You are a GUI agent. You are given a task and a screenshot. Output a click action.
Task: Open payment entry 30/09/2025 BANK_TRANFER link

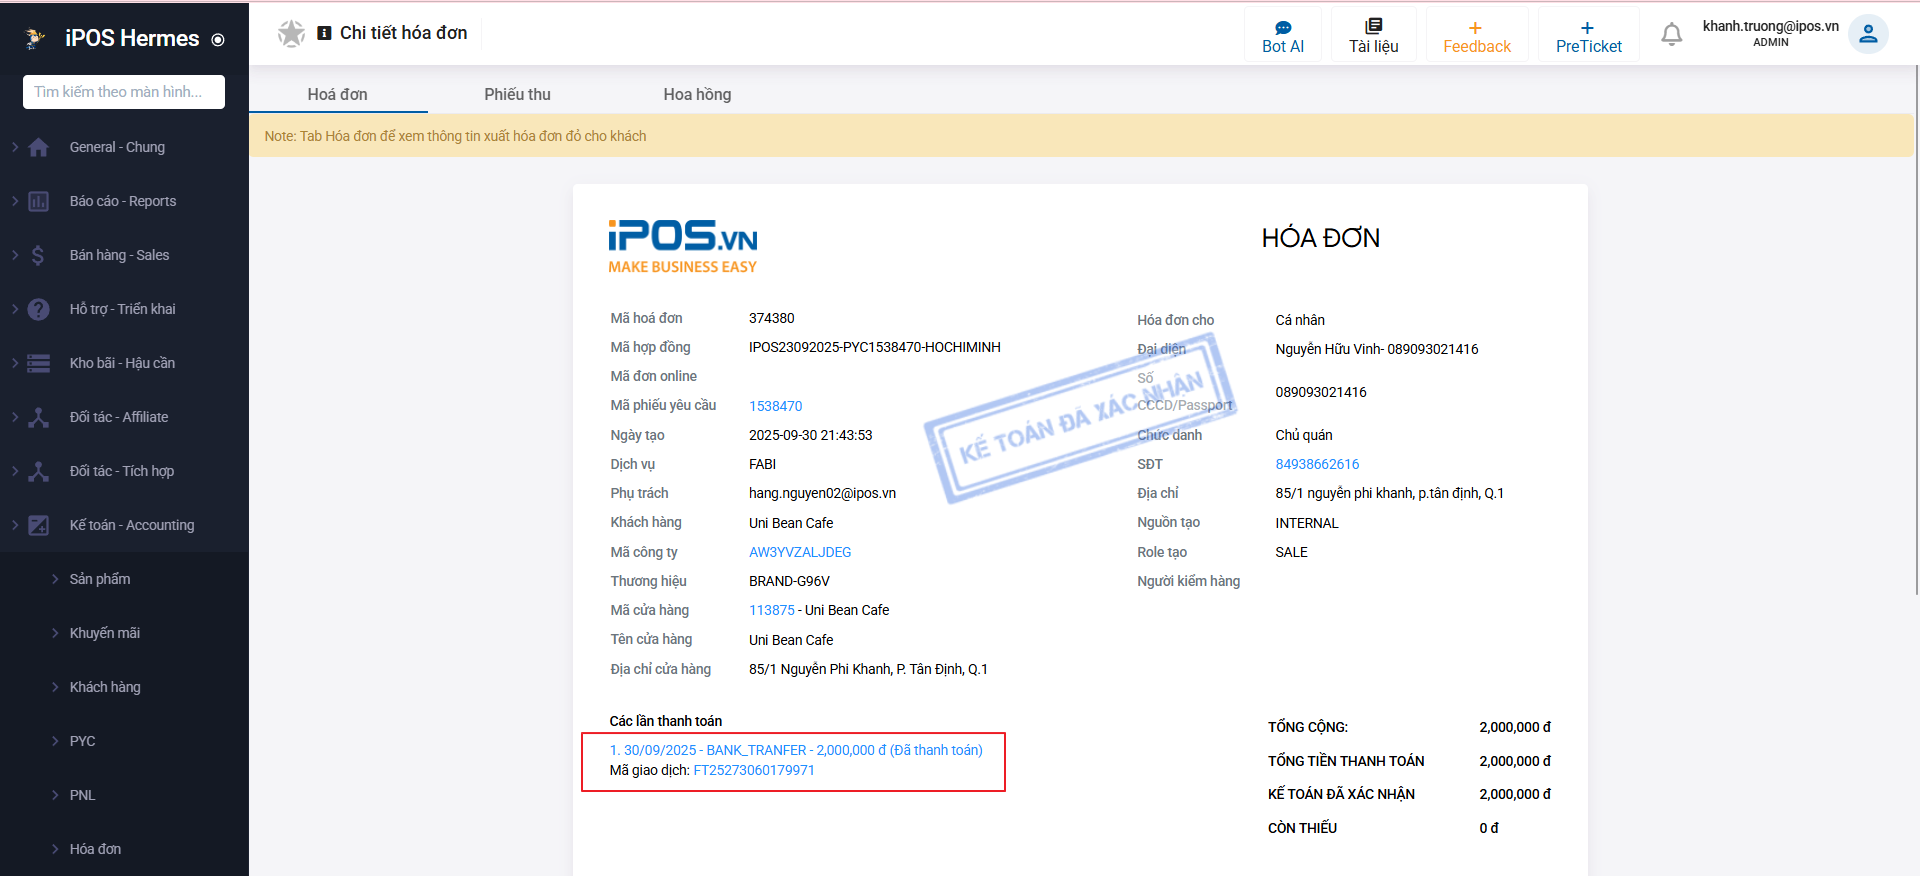[796, 750]
